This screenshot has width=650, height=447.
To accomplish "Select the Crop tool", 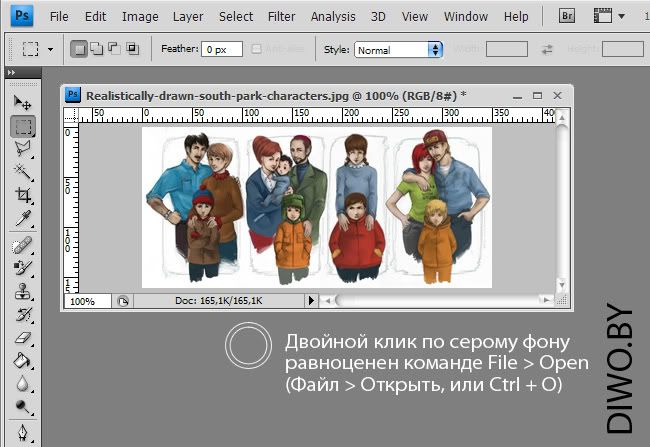I will [x=23, y=195].
